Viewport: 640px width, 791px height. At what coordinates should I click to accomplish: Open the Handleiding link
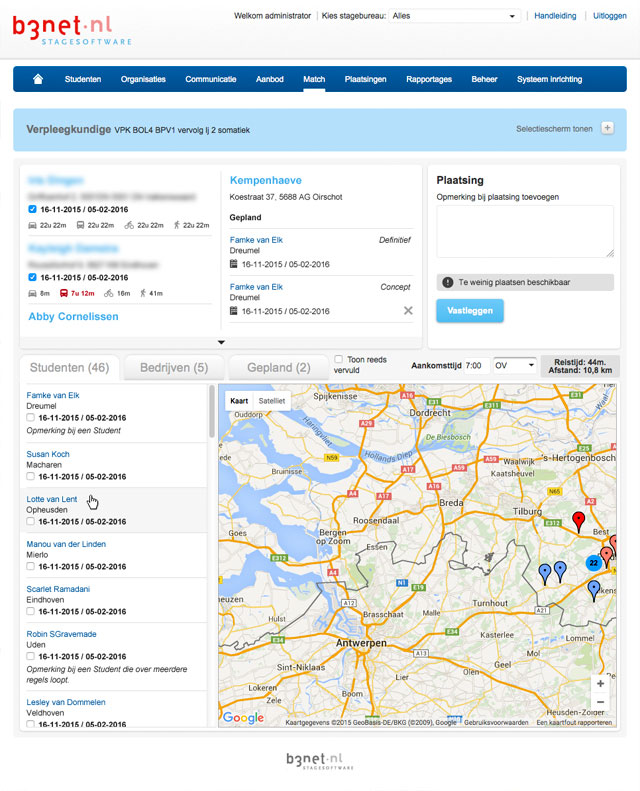pos(555,16)
